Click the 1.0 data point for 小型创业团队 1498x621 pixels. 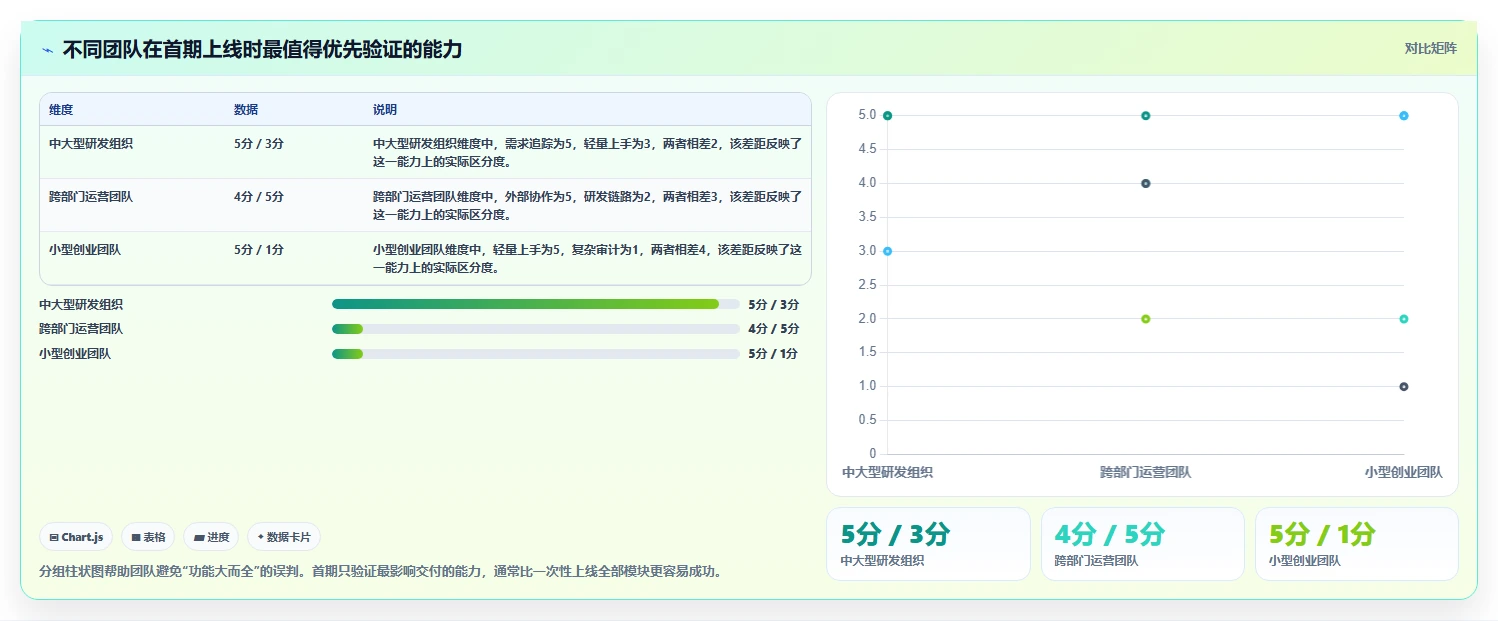[x=1404, y=386]
